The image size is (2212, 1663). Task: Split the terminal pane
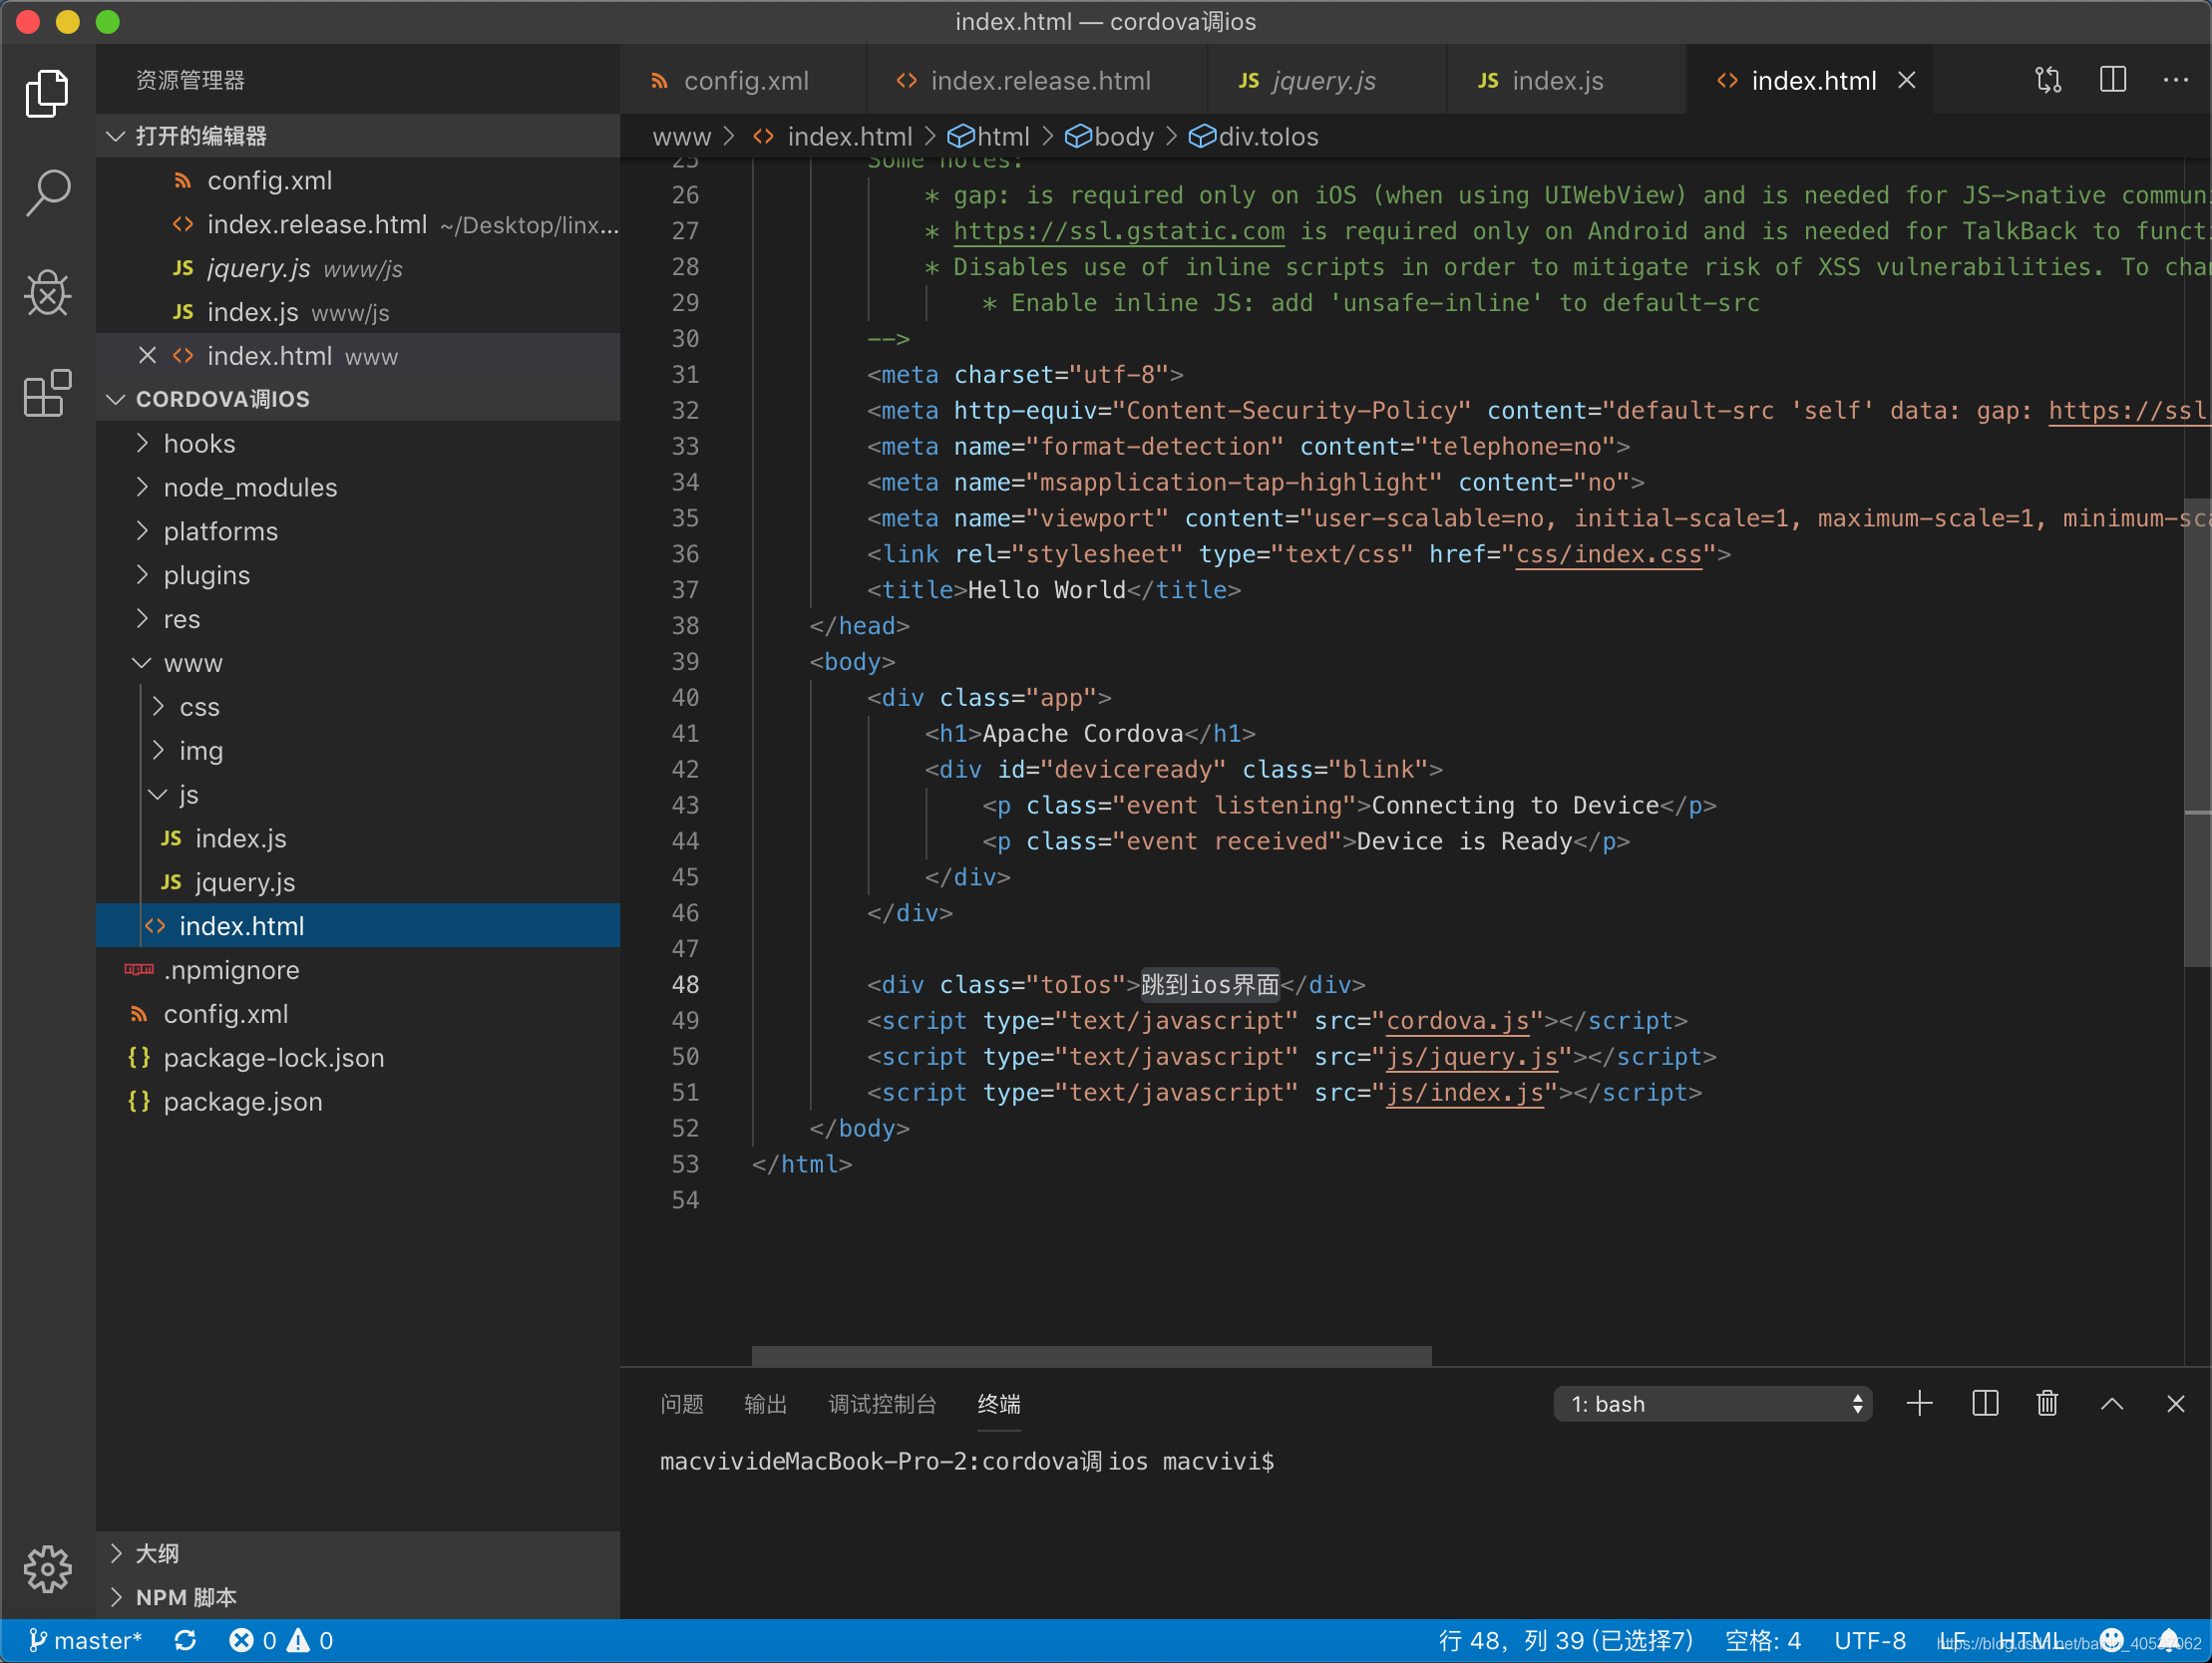1985,1403
